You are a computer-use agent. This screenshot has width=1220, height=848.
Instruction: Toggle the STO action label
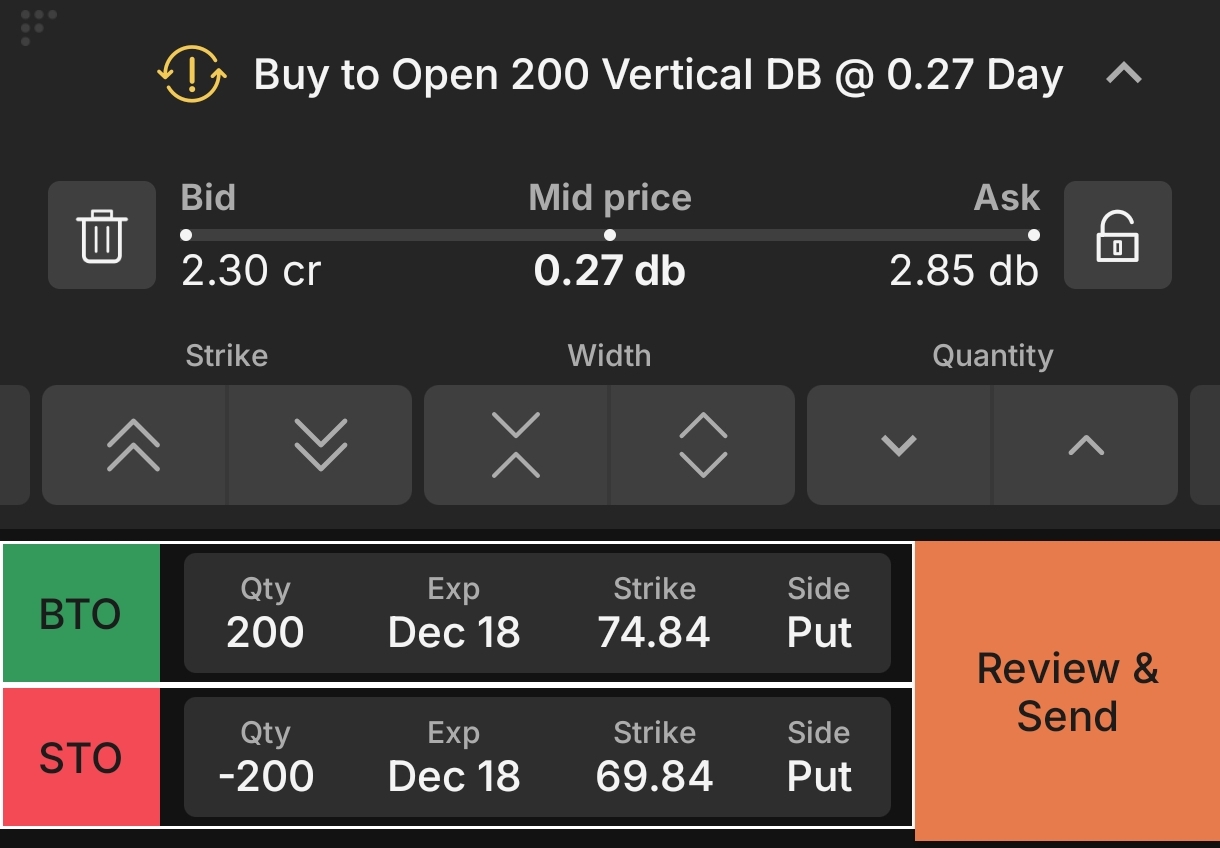[x=80, y=758]
